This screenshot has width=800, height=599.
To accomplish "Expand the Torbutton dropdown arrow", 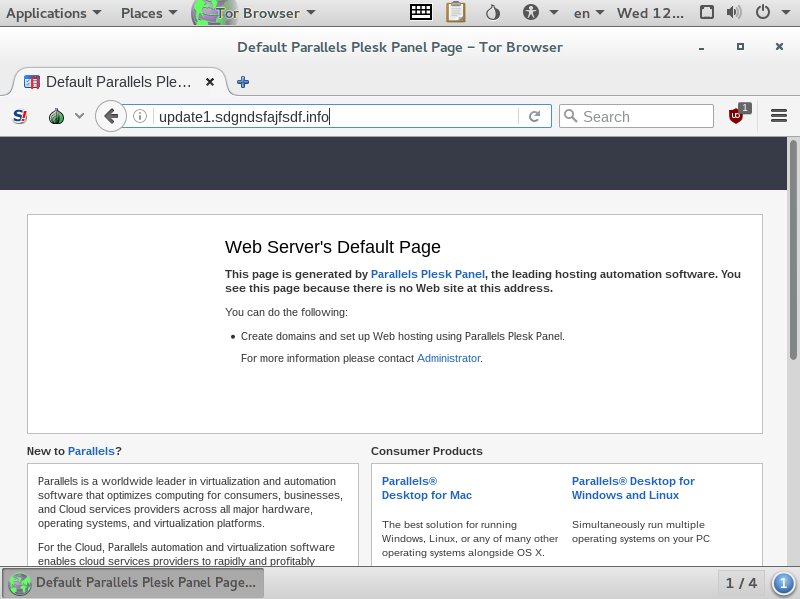I will click(79, 116).
